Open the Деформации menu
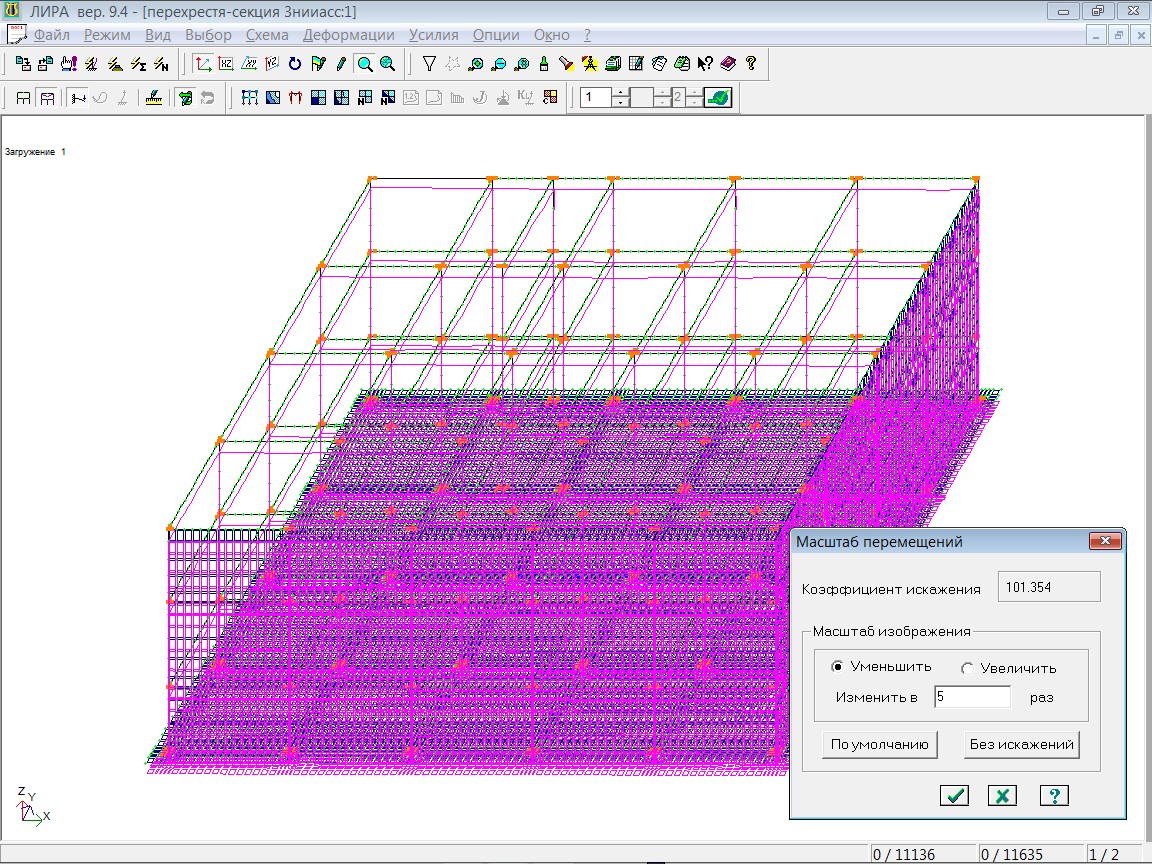This screenshot has height=864, width=1152. pyautogui.click(x=349, y=35)
